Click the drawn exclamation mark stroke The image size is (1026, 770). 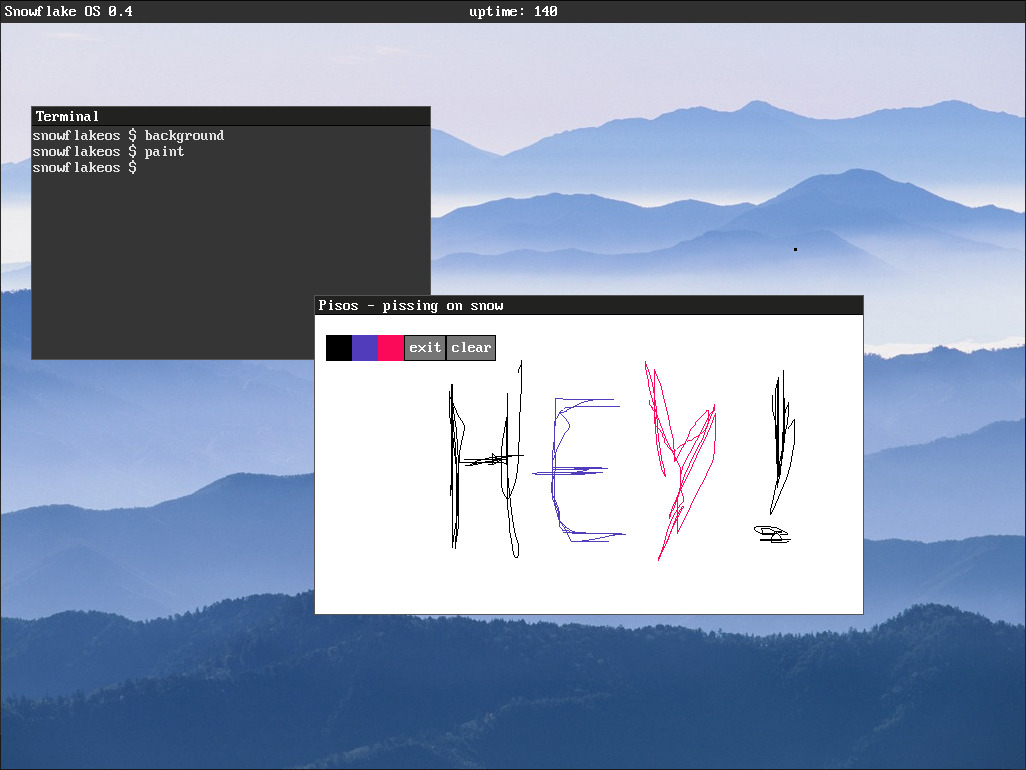click(783, 442)
